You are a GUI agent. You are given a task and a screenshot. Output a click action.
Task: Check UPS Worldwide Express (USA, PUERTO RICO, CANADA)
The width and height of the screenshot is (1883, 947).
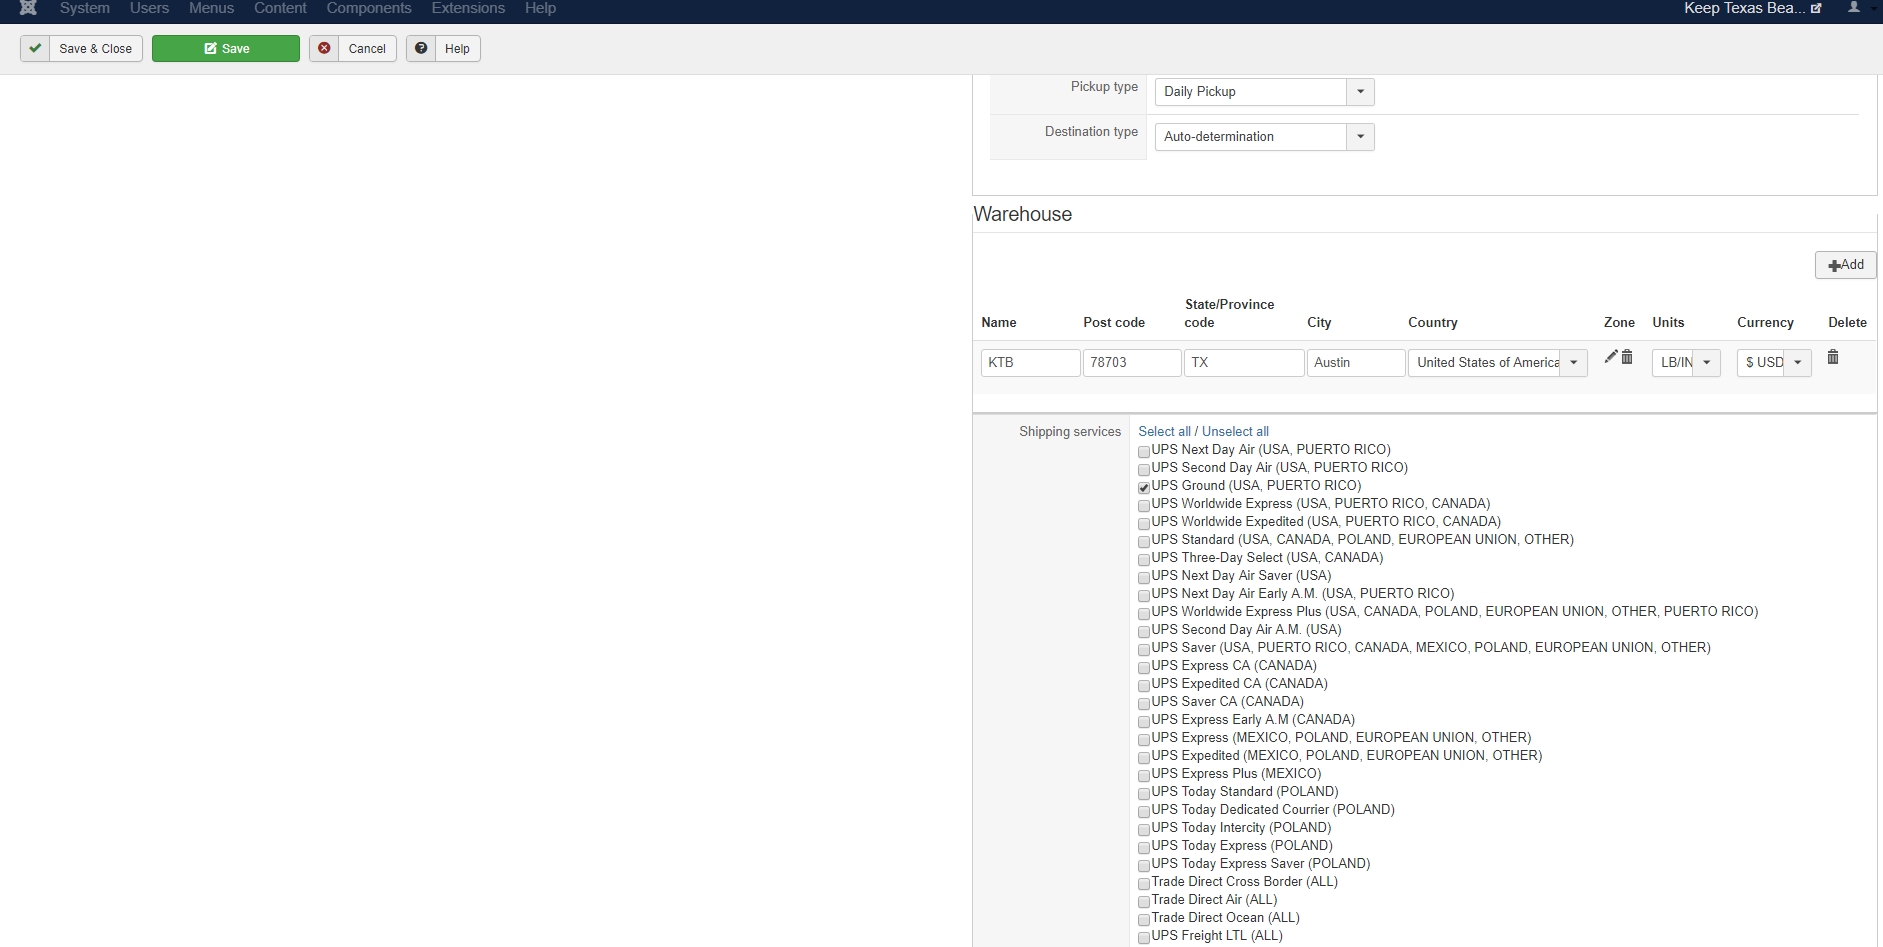1144,506
